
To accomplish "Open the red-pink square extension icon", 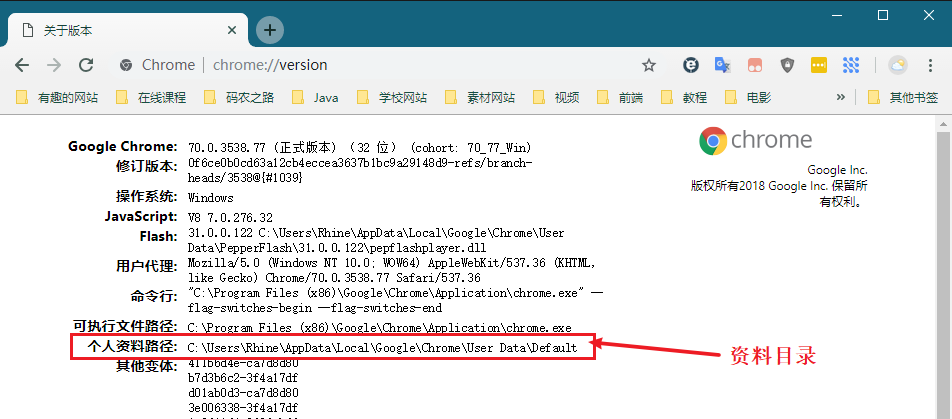I will 755,65.
